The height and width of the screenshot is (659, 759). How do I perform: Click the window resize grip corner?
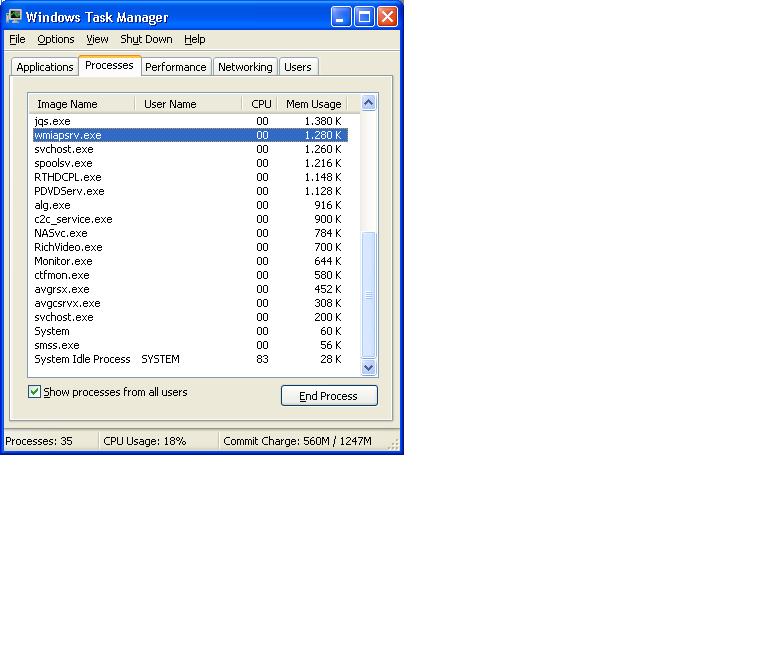coord(394,444)
